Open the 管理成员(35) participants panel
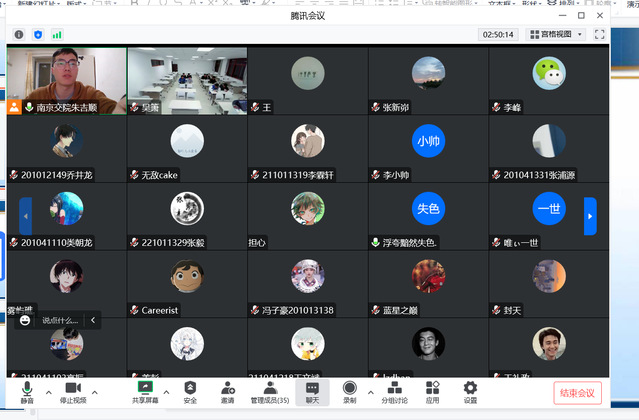The width and height of the screenshot is (639, 420). click(x=269, y=392)
